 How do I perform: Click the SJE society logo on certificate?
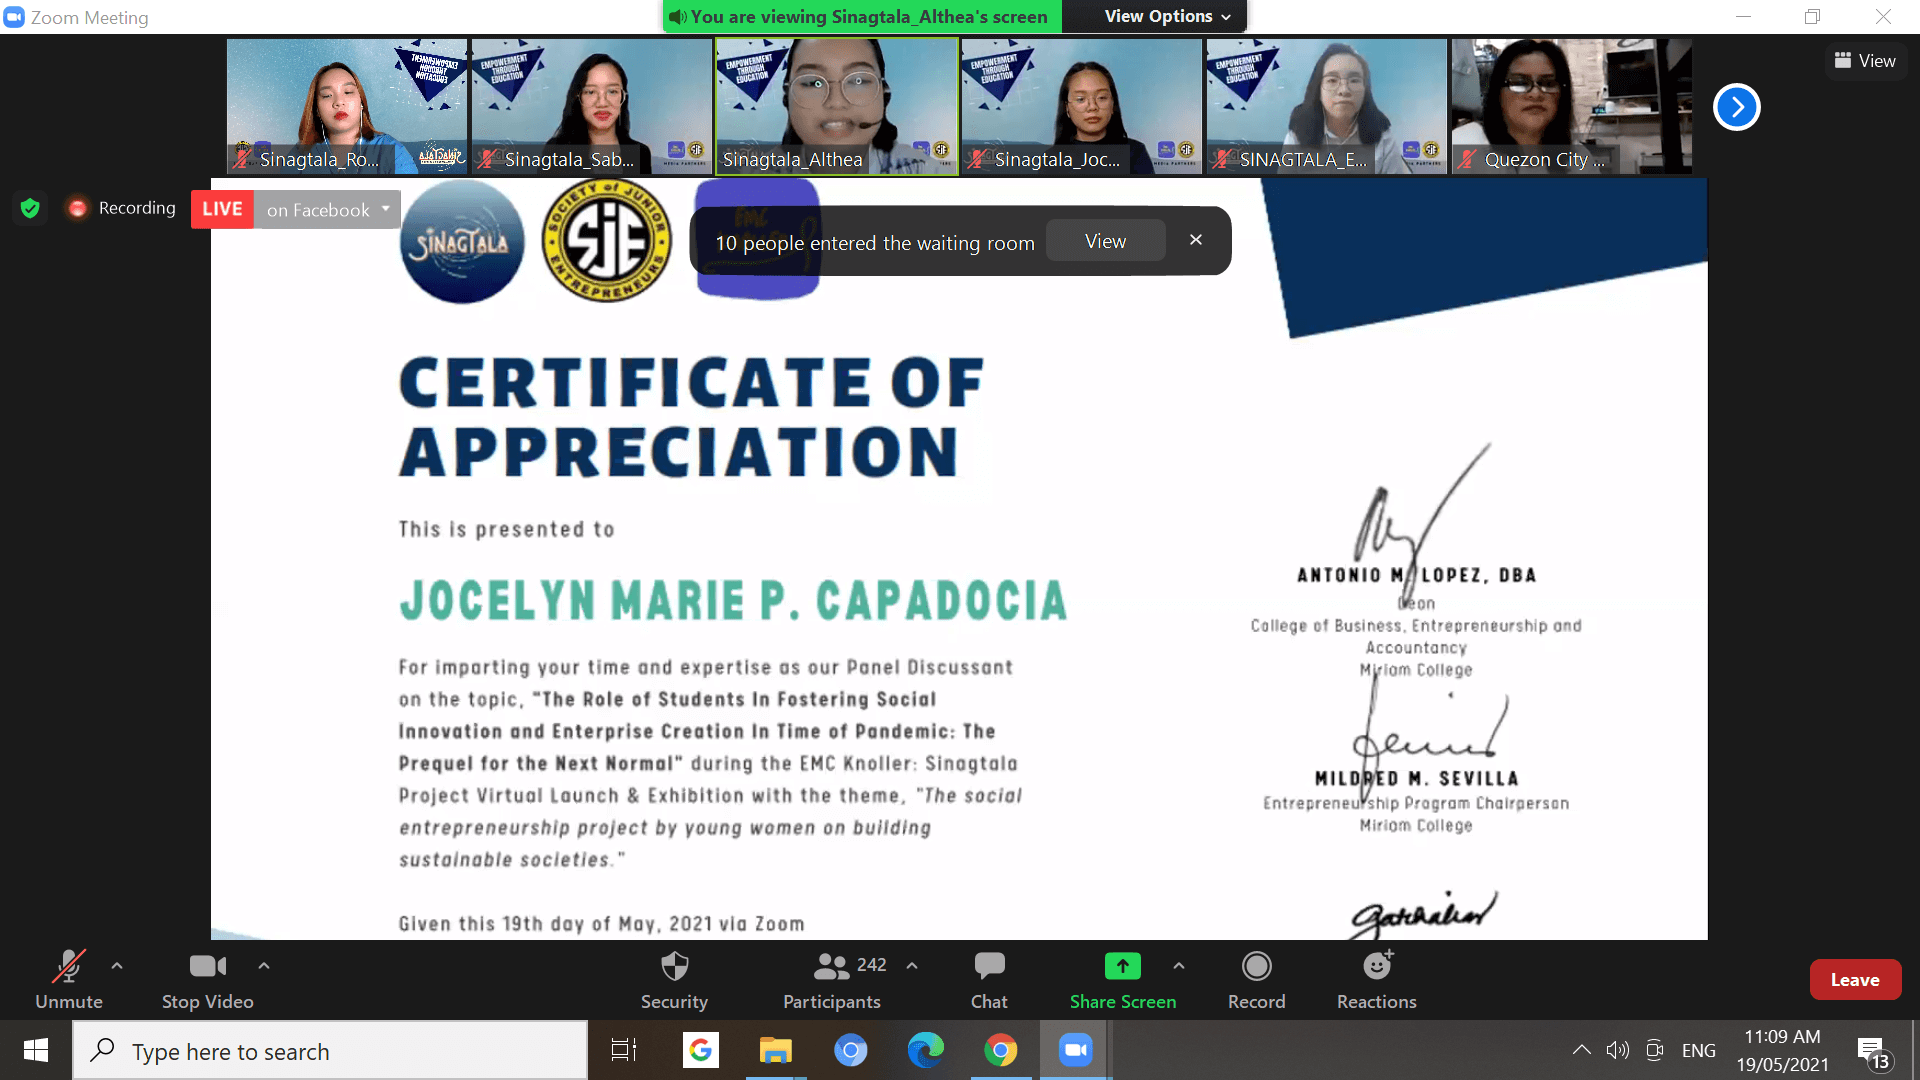tap(607, 241)
